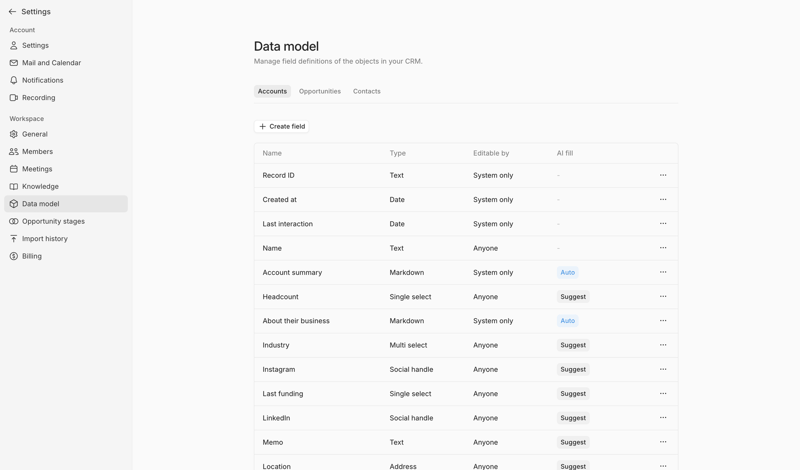Open Billing settings
The height and width of the screenshot is (470, 800).
(x=32, y=256)
